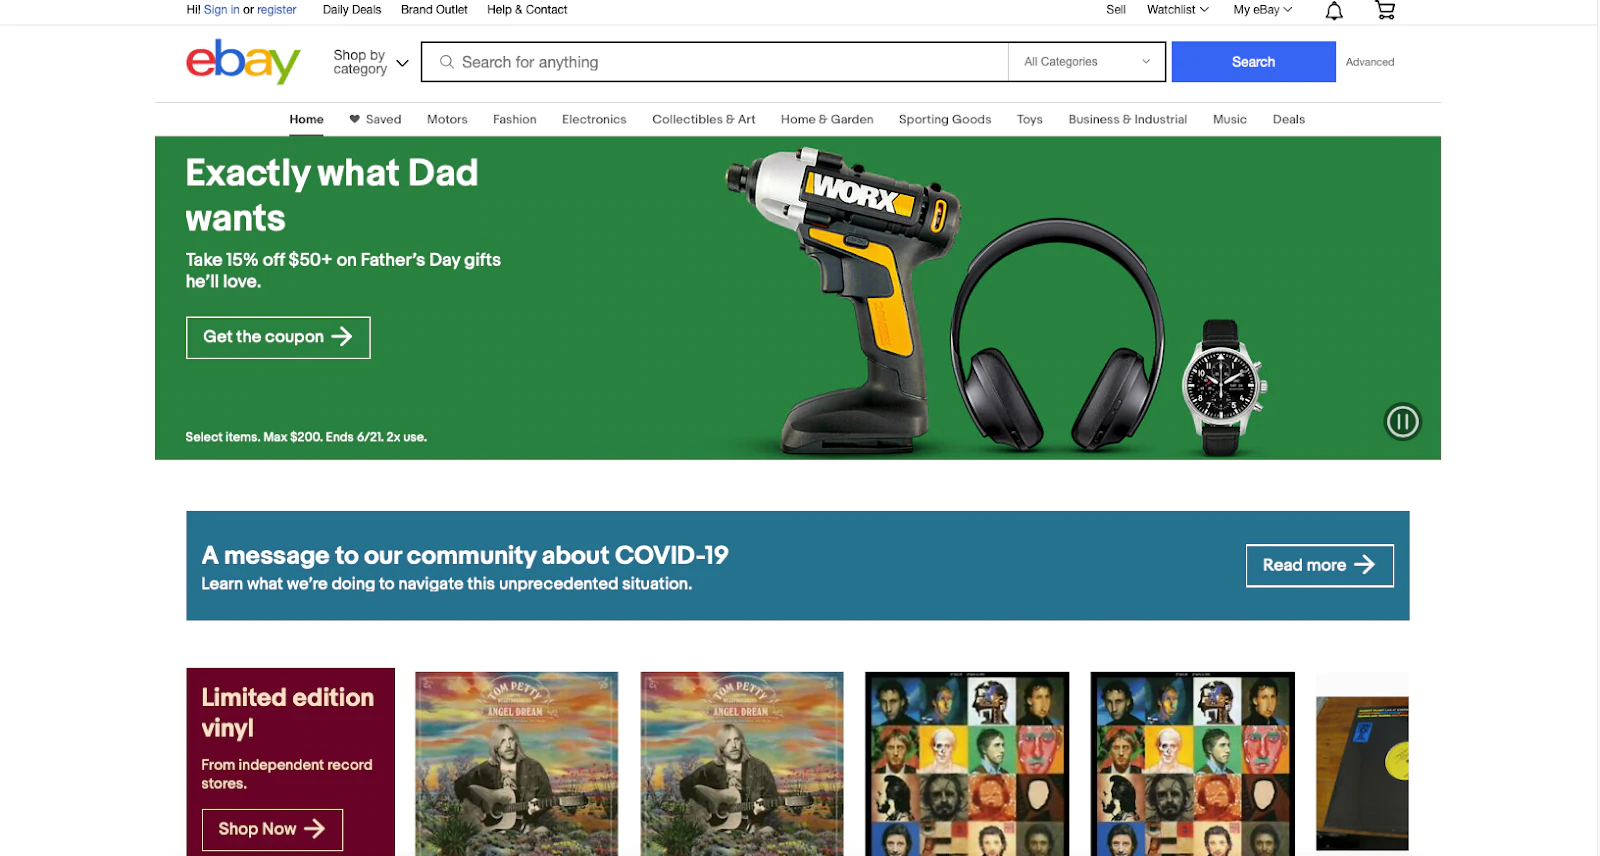Viewport: 1600px width, 856px height.
Task: Expand the Shop by category menu
Action: point(371,62)
